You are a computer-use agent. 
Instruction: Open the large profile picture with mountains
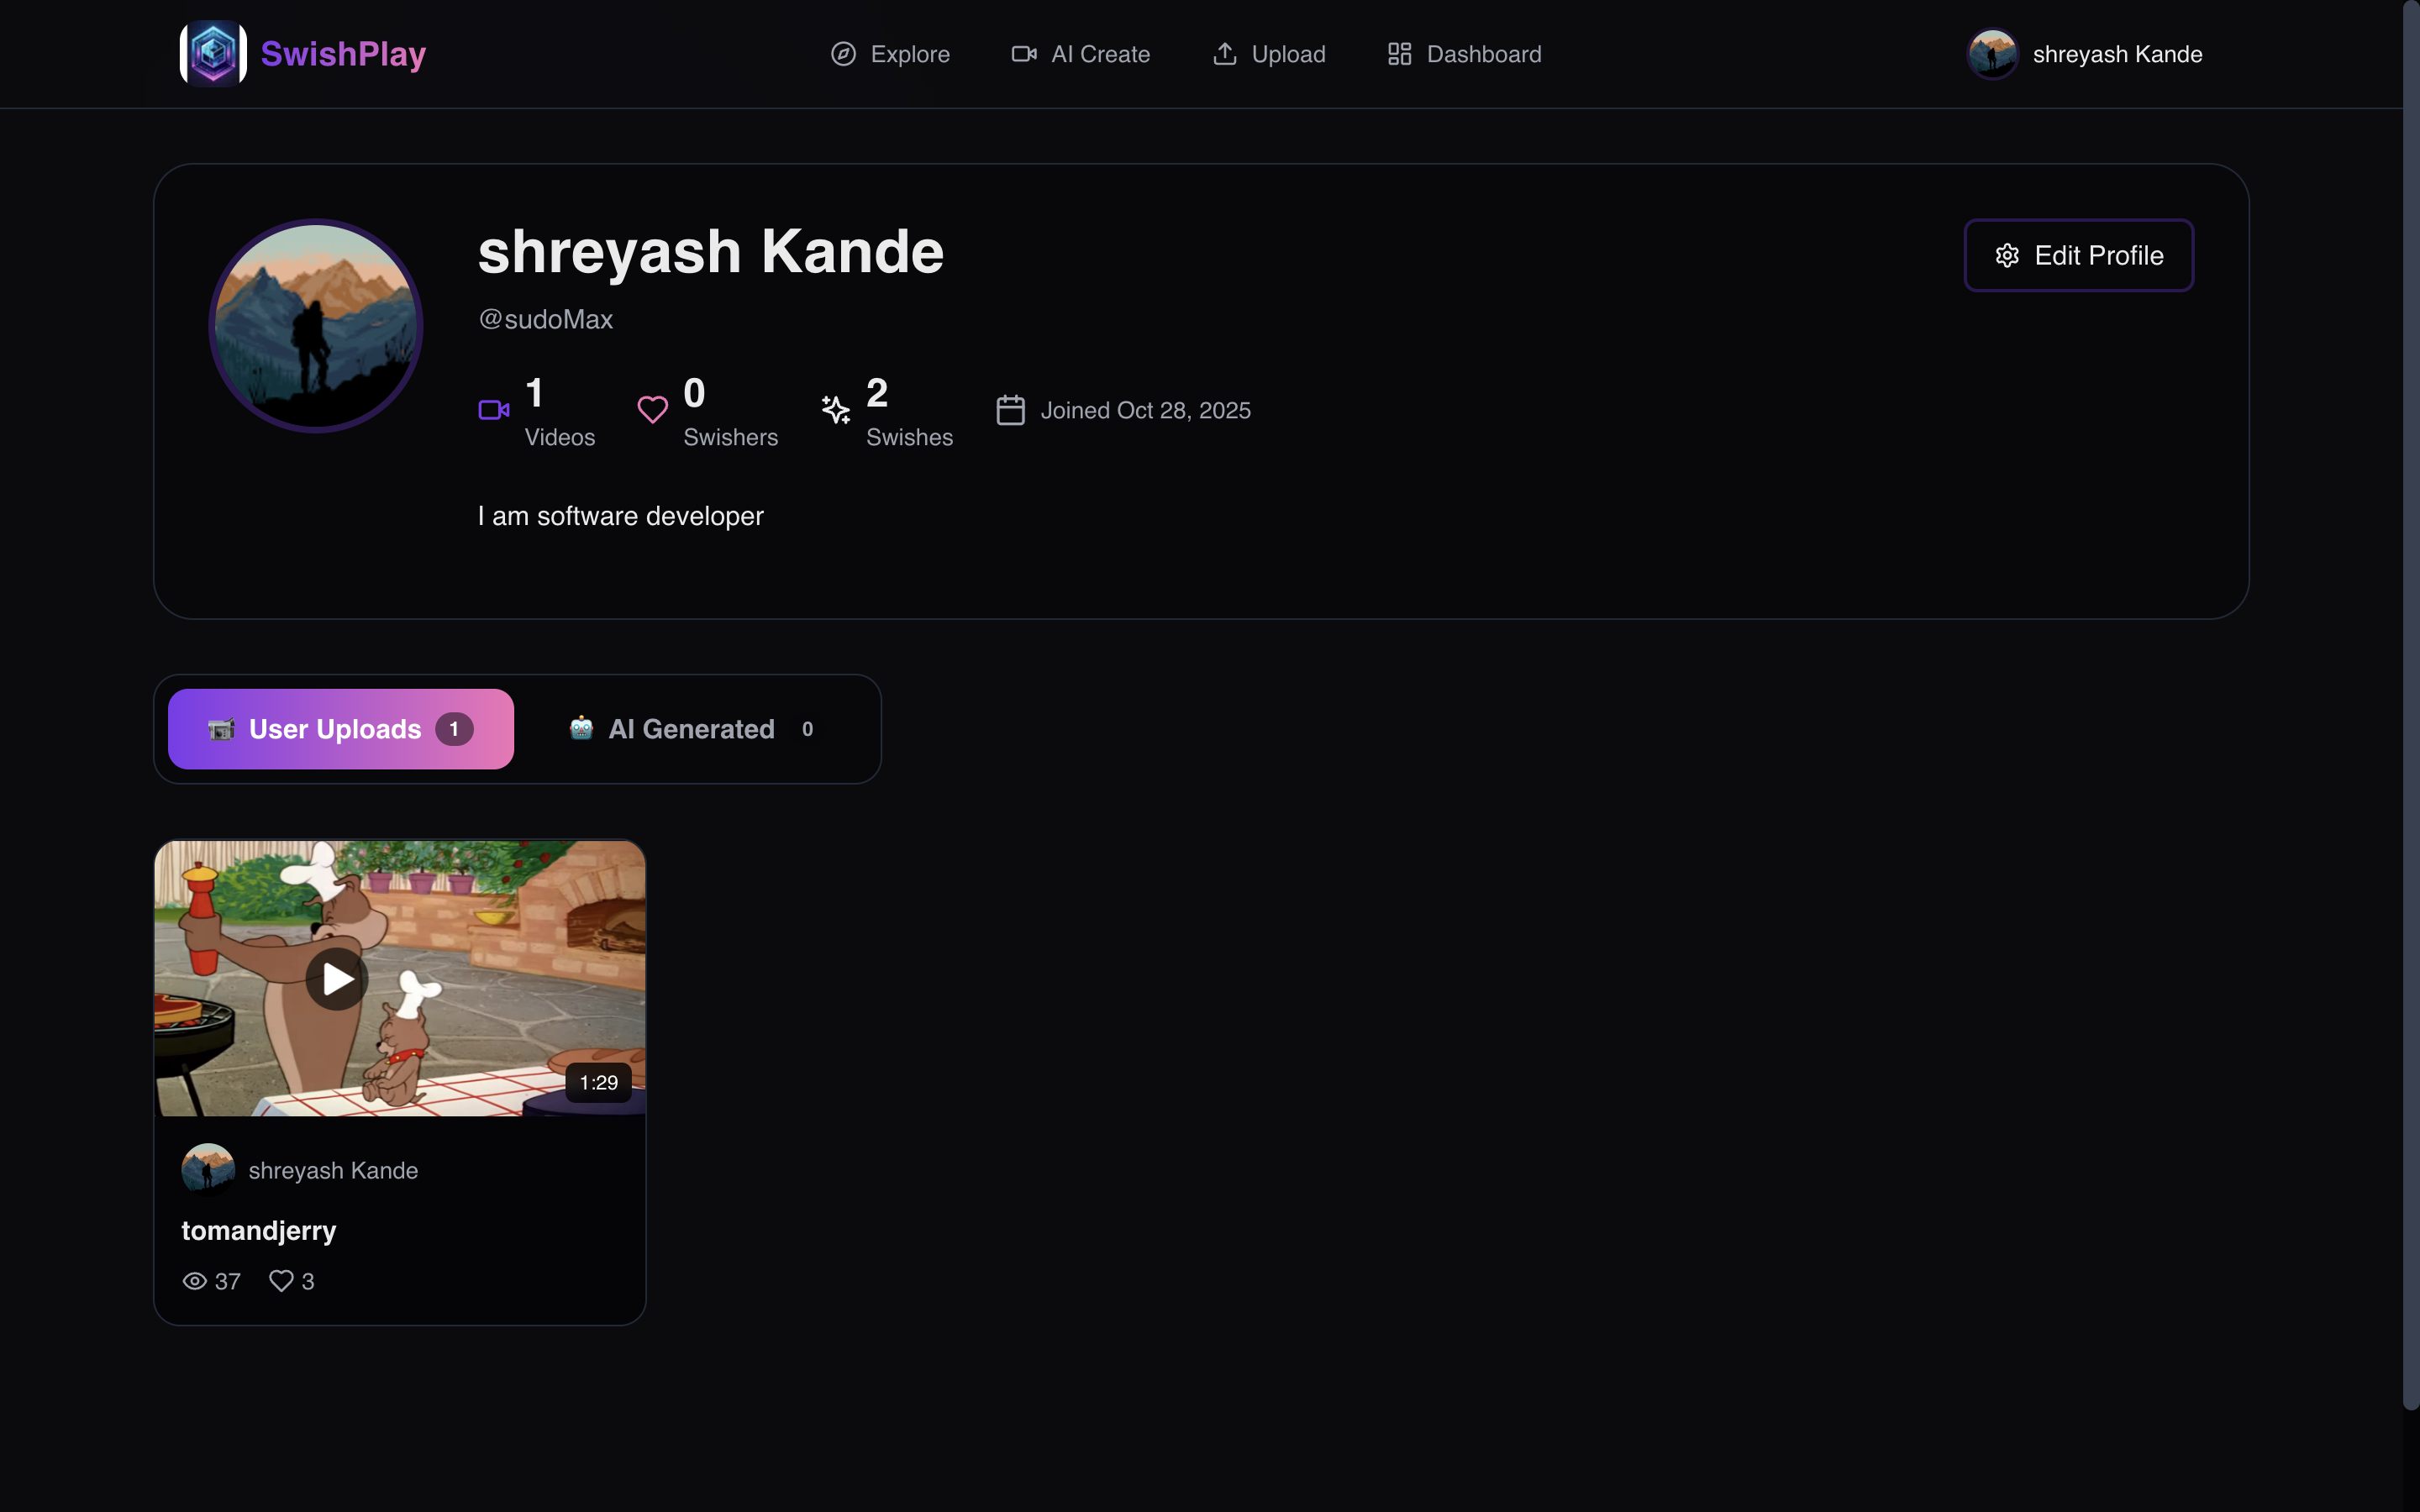click(x=314, y=324)
